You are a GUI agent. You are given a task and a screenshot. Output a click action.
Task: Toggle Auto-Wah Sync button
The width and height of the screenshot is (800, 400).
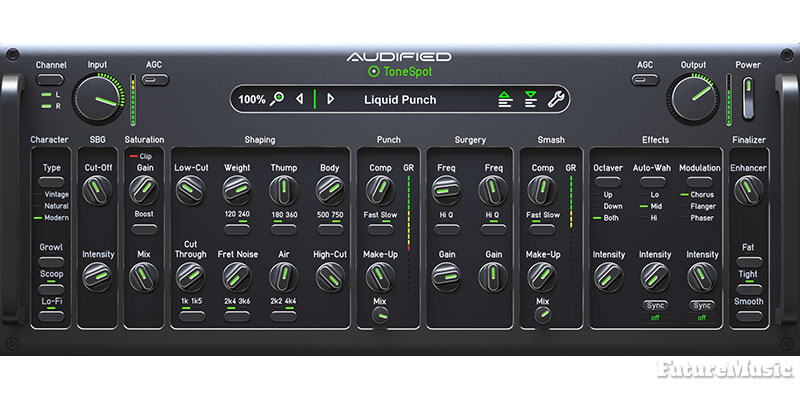point(655,305)
